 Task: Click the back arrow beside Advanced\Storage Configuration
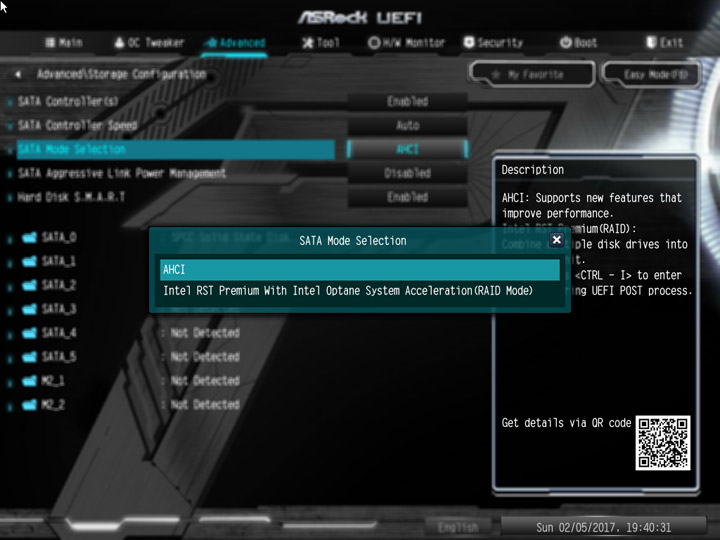[17, 74]
